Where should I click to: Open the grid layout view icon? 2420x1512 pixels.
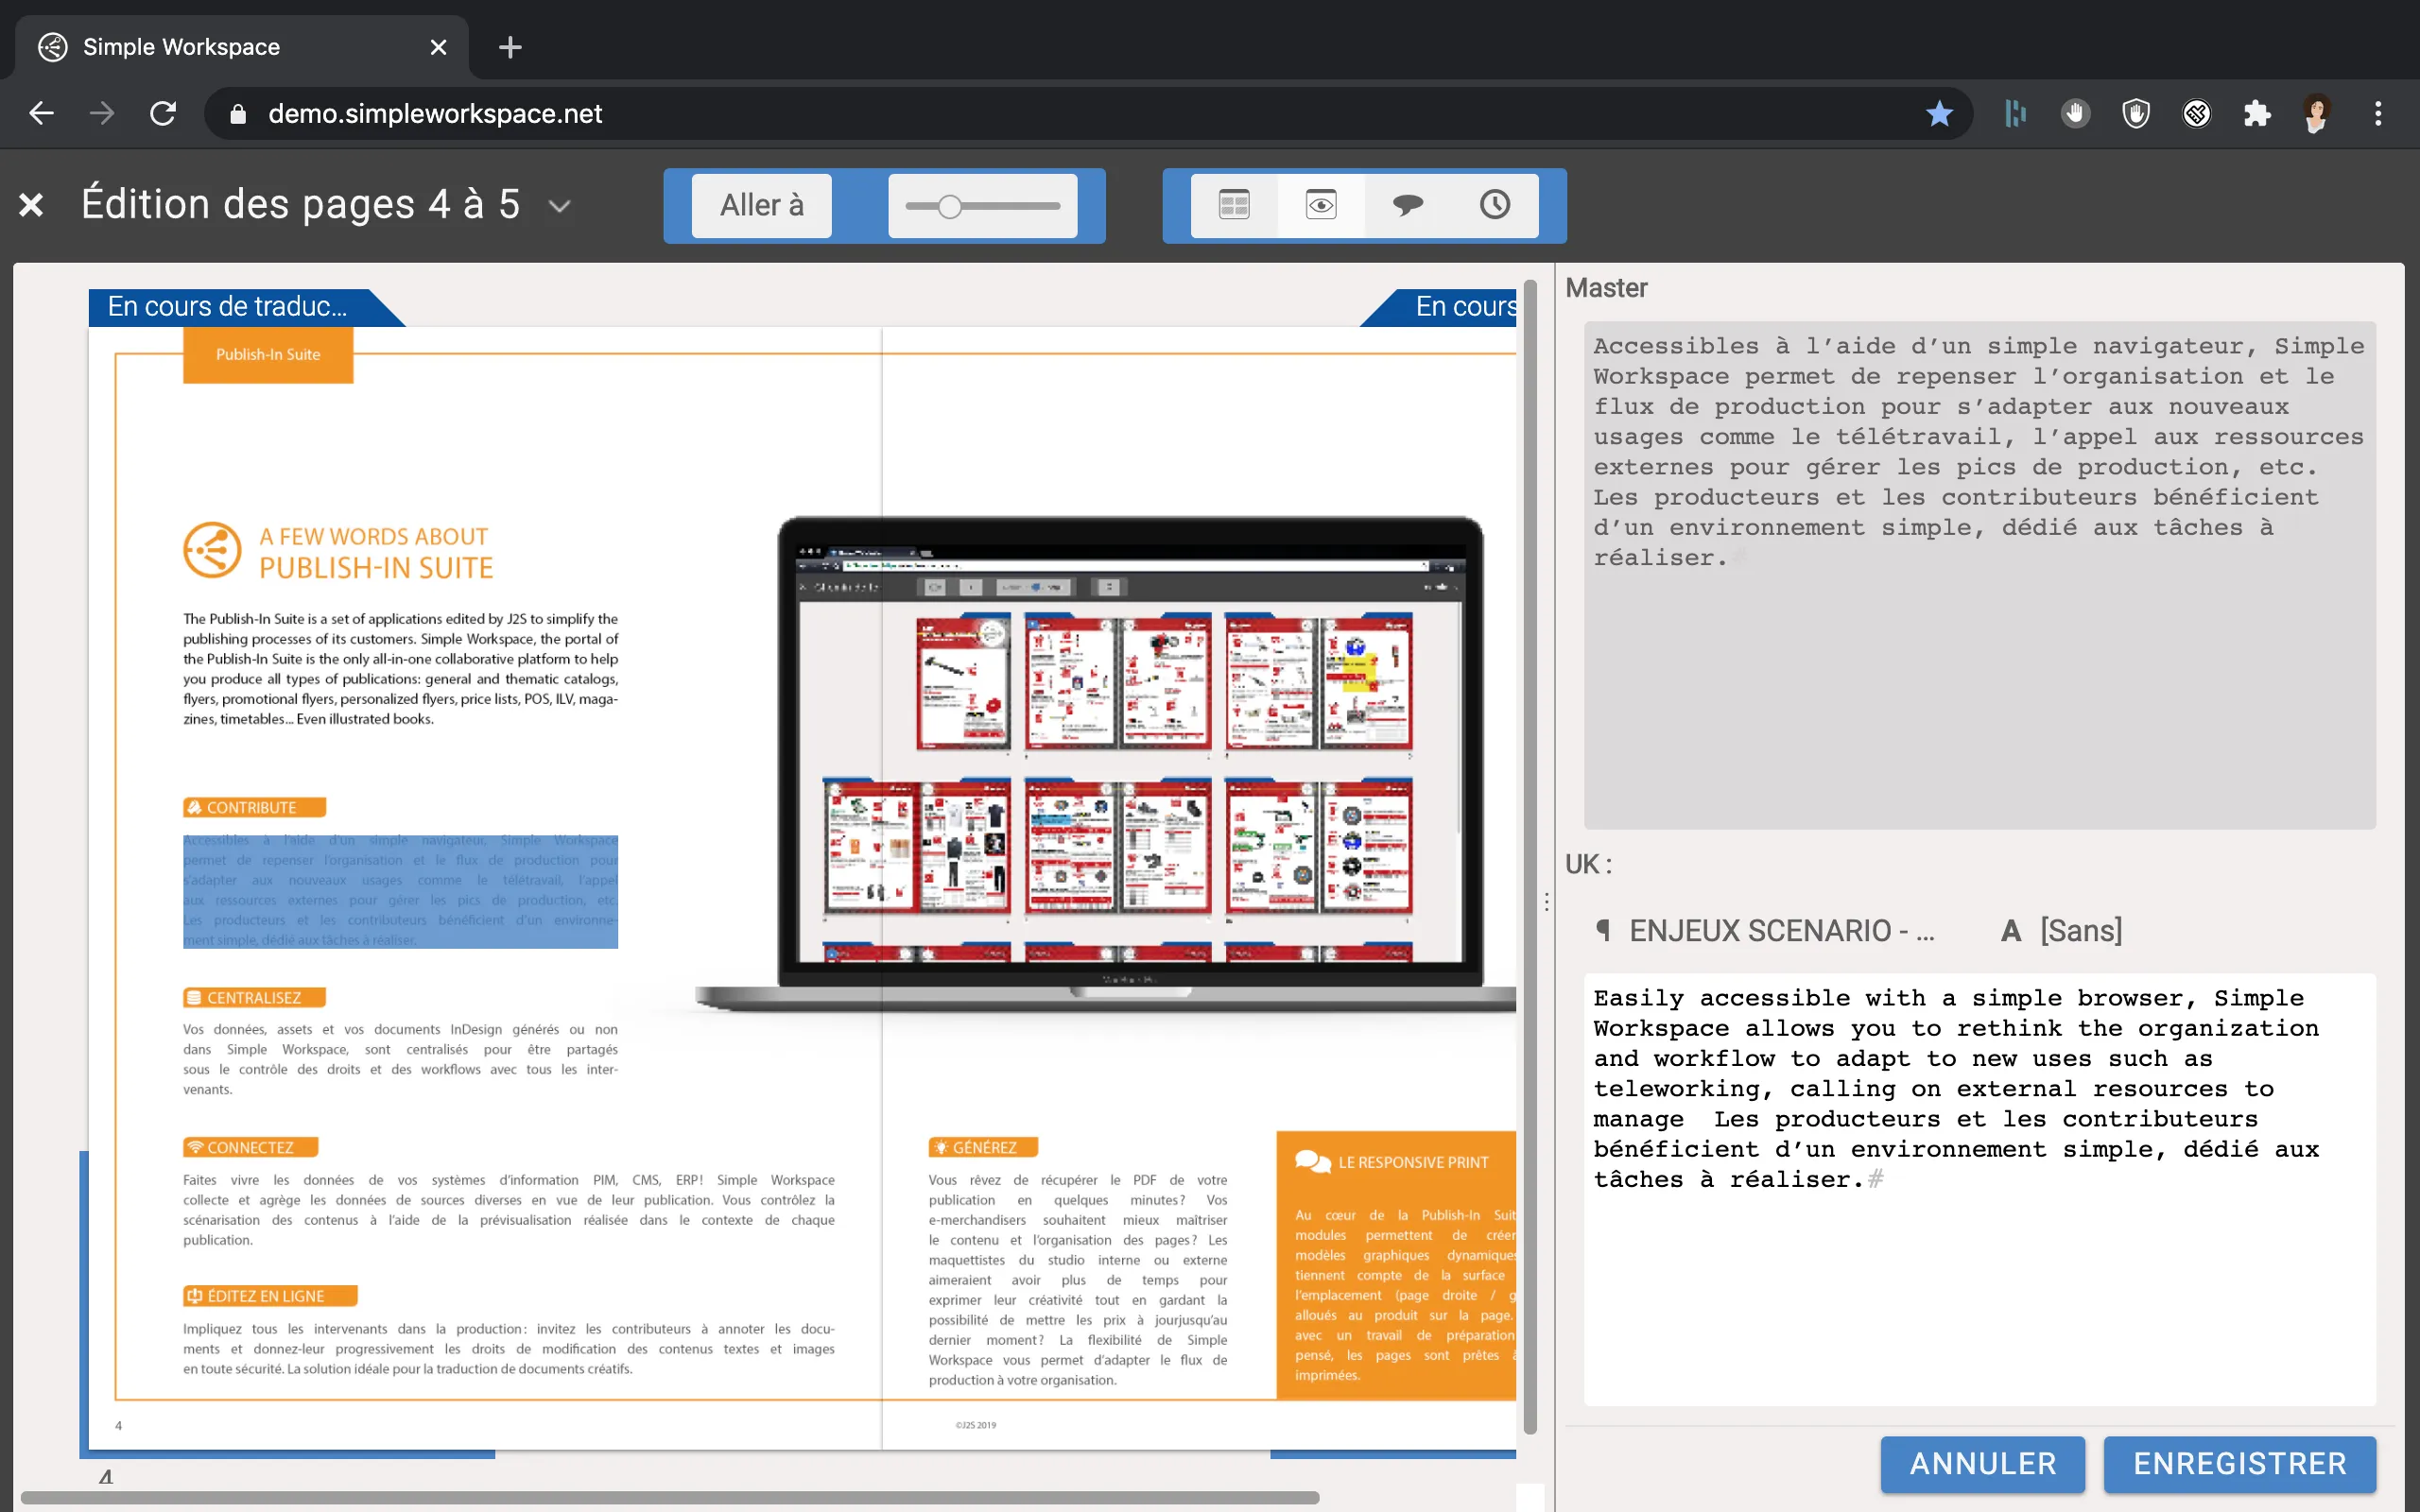(x=1234, y=205)
